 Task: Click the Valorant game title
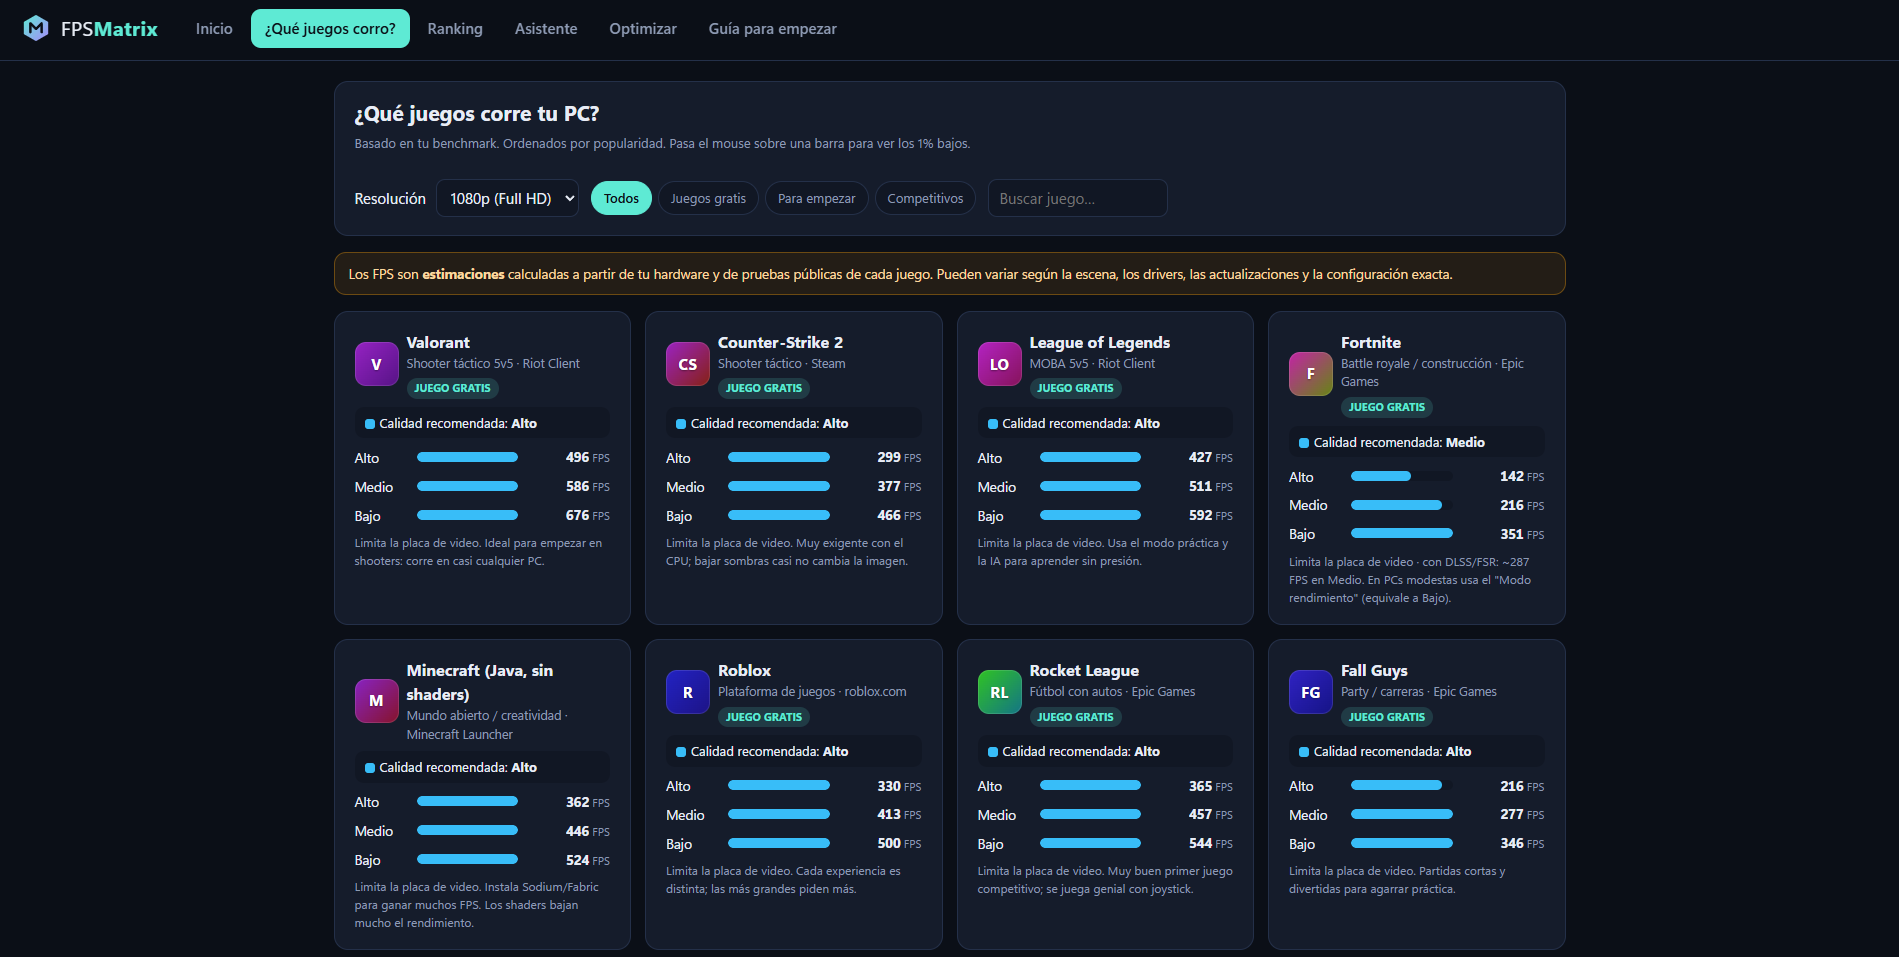[x=438, y=342]
